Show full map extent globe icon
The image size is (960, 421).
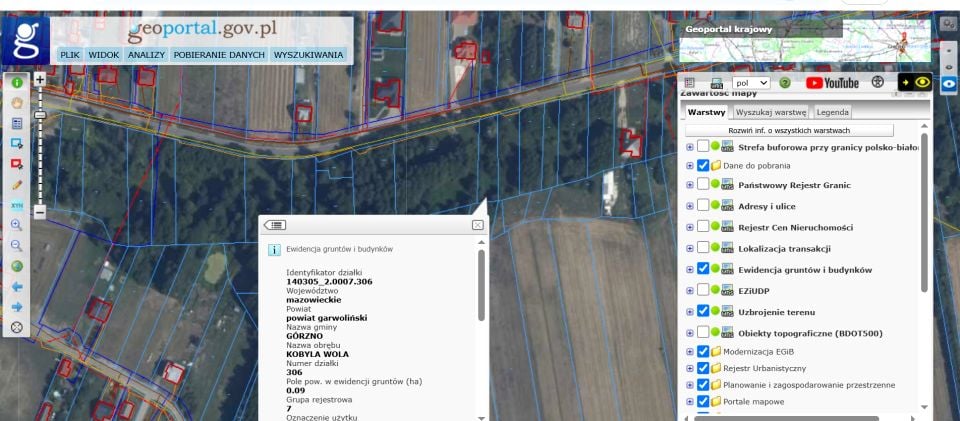(17, 266)
